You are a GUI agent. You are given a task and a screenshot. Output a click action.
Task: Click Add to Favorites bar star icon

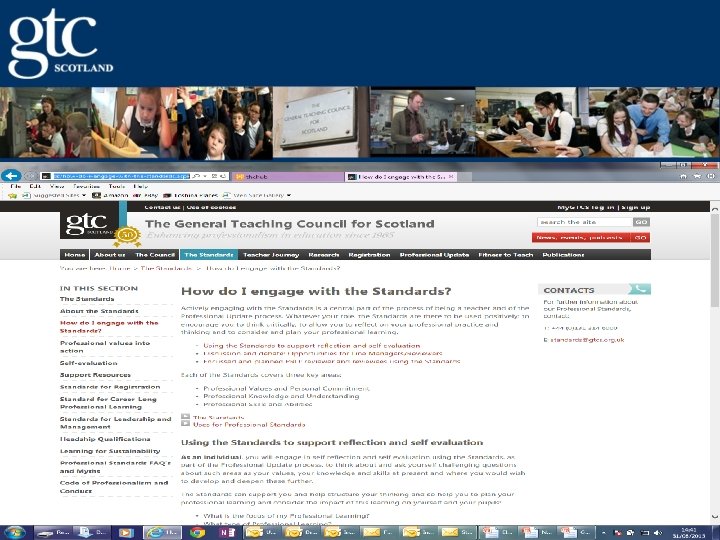[12, 196]
